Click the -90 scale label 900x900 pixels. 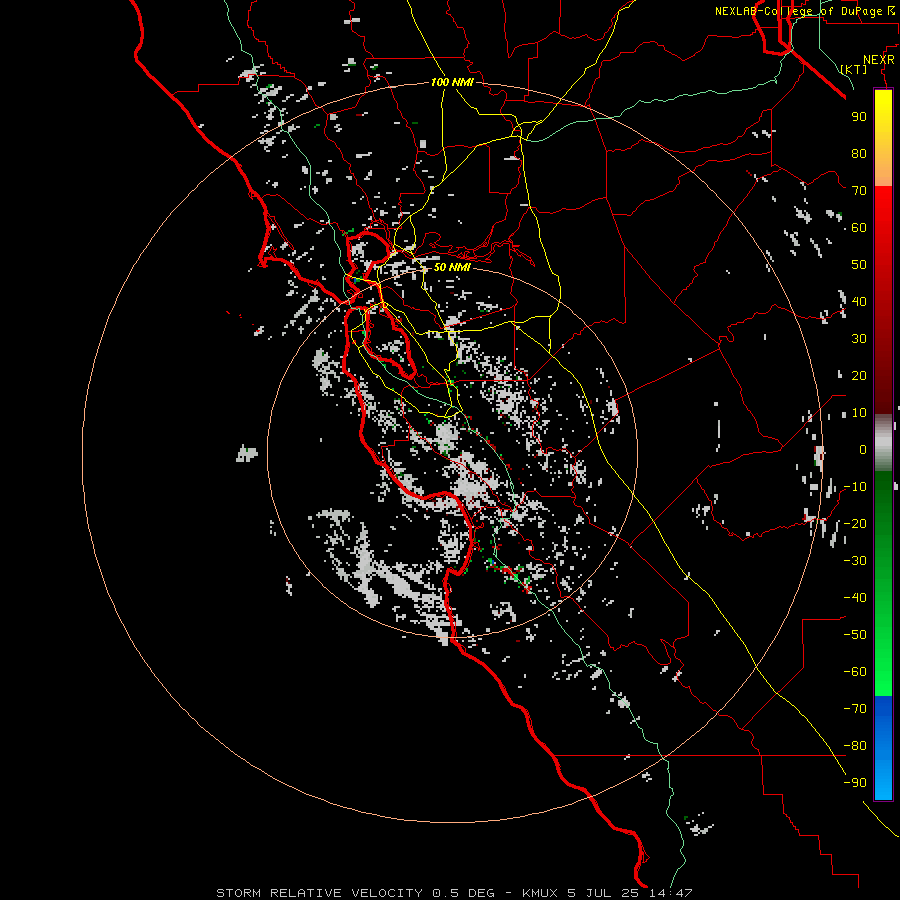[855, 782]
